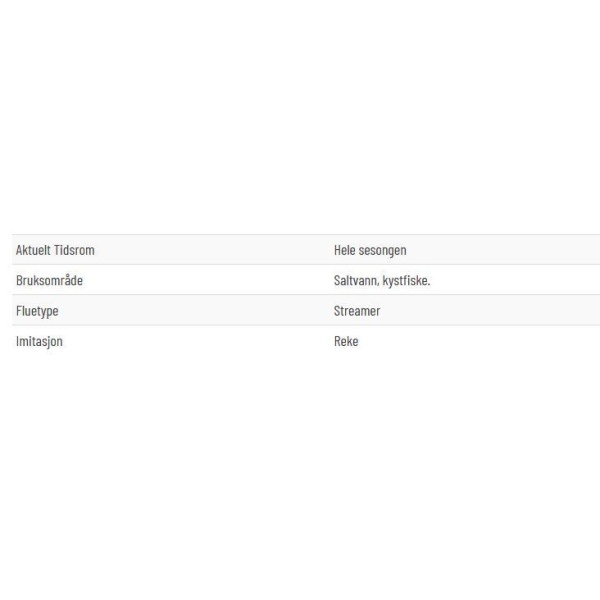
Task: Click the 'Reke' imitation value
Action: tap(345, 341)
